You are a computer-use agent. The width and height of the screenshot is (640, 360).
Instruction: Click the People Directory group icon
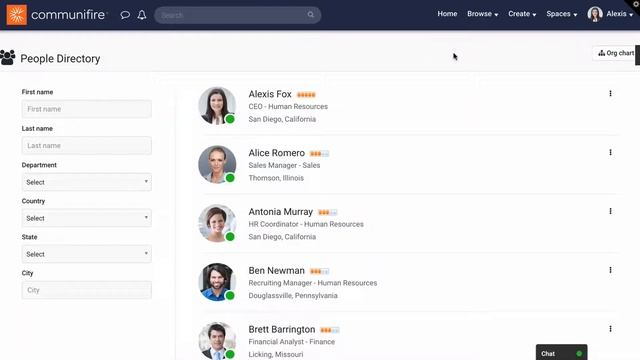tap(8, 58)
